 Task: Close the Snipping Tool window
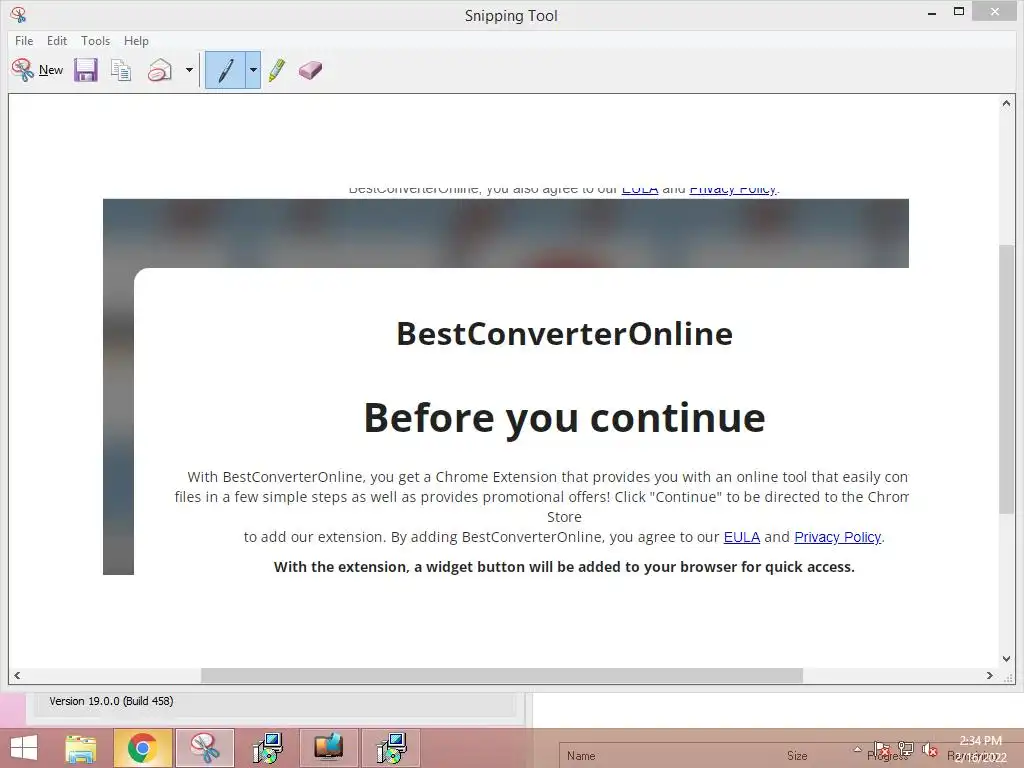[x=995, y=11]
